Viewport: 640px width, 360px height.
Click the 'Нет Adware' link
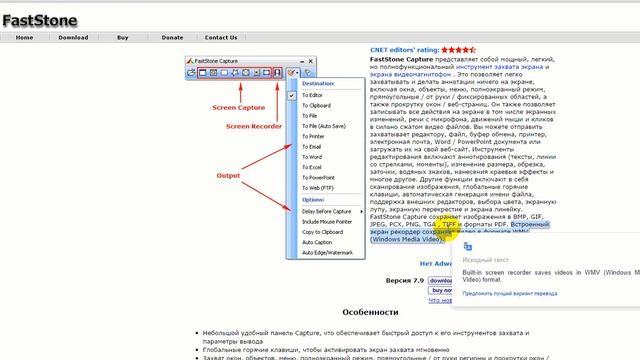436,264
